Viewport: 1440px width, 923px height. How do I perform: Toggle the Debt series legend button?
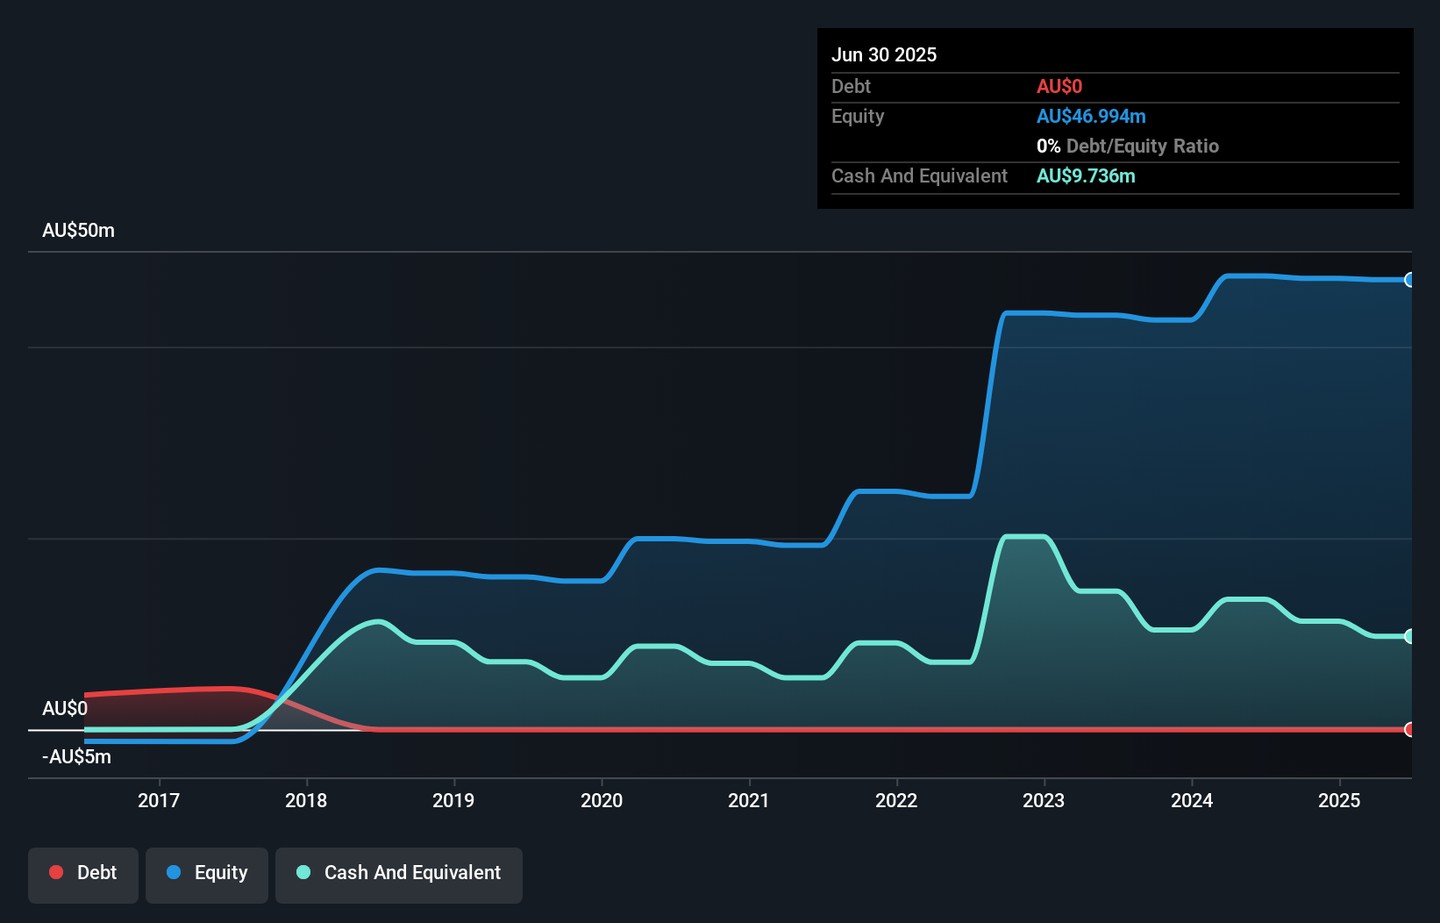pyautogui.click(x=83, y=875)
